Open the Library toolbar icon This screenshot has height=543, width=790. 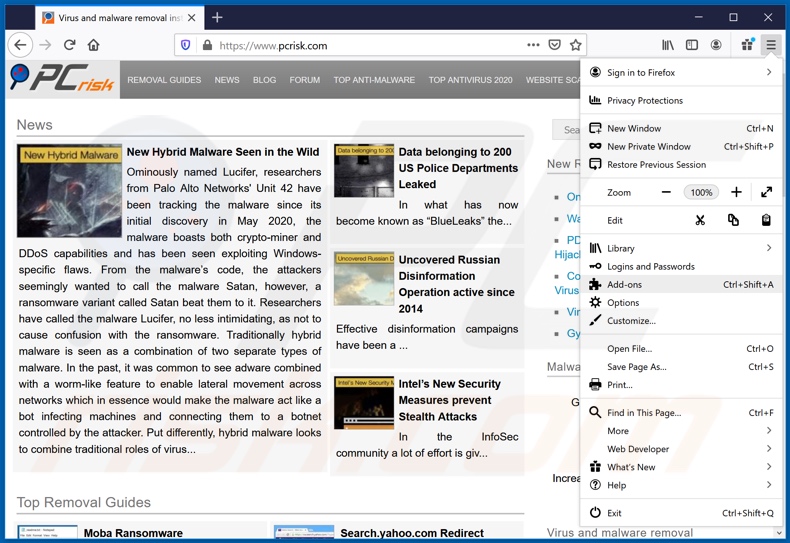click(x=667, y=45)
